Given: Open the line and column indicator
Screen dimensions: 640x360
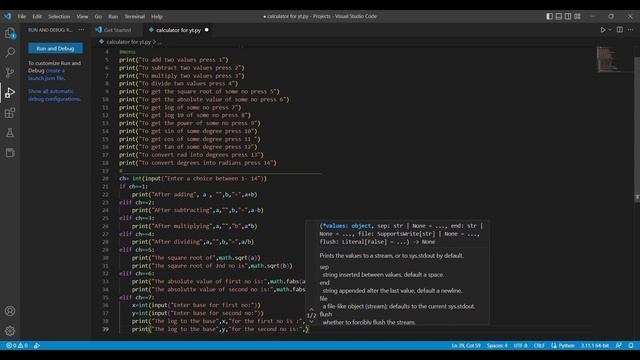Looking at the screenshot, I should [466, 345].
